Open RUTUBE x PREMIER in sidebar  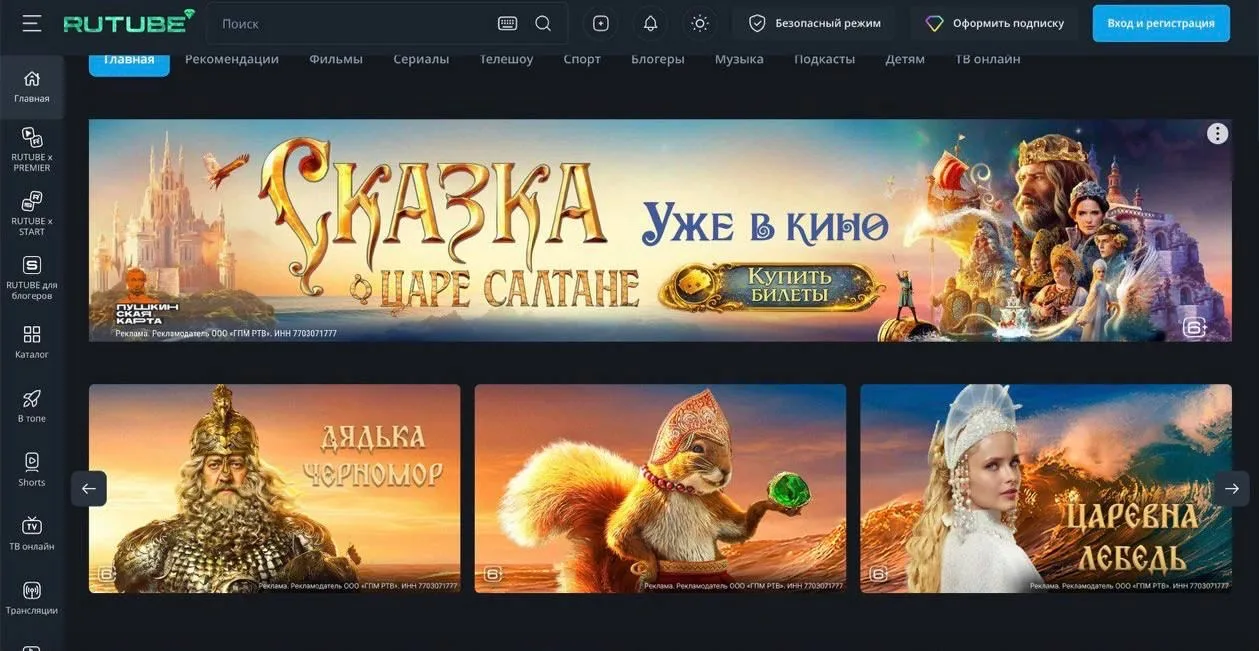(32, 149)
